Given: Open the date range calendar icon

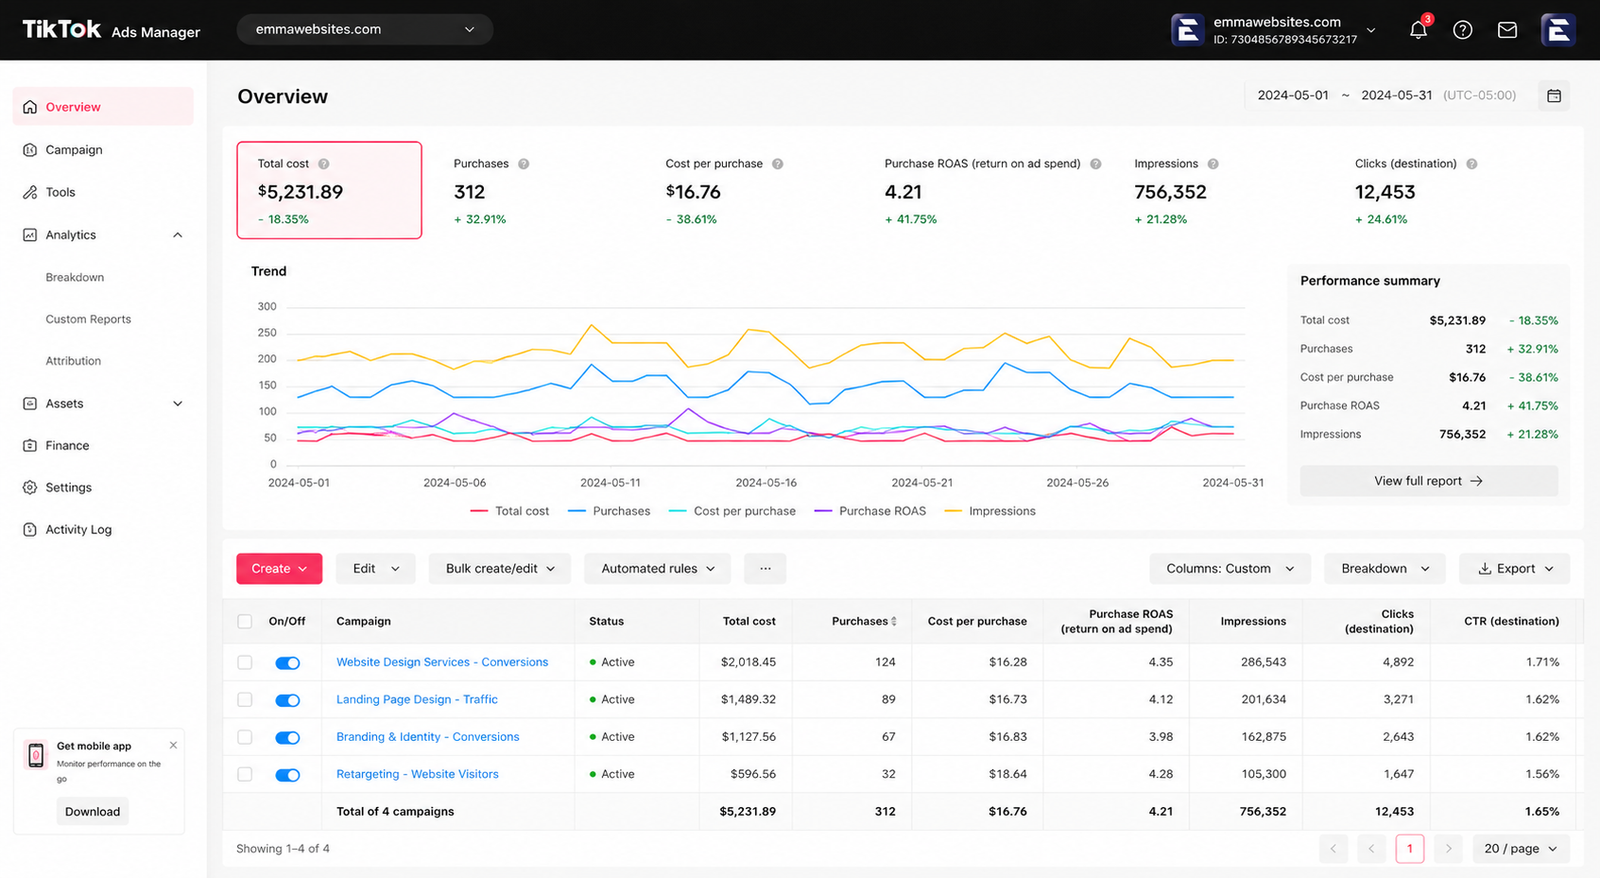Looking at the screenshot, I should [1554, 96].
